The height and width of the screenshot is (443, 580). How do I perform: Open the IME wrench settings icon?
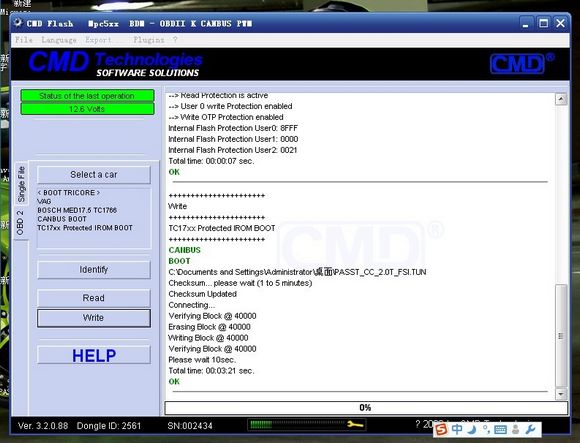pyautogui.click(x=530, y=429)
